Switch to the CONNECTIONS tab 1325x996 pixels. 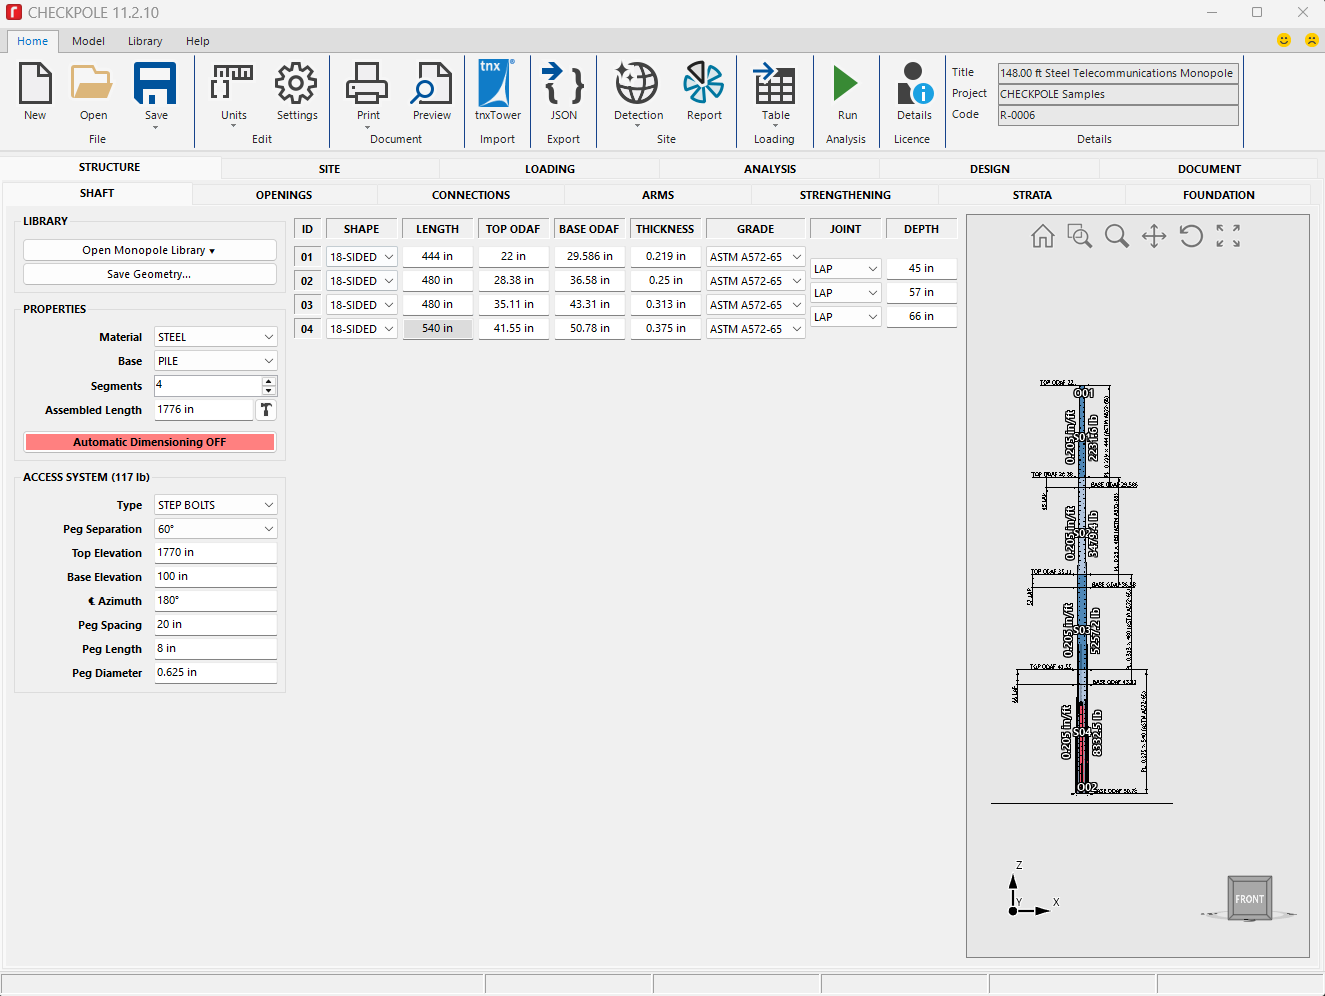(x=471, y=195)
